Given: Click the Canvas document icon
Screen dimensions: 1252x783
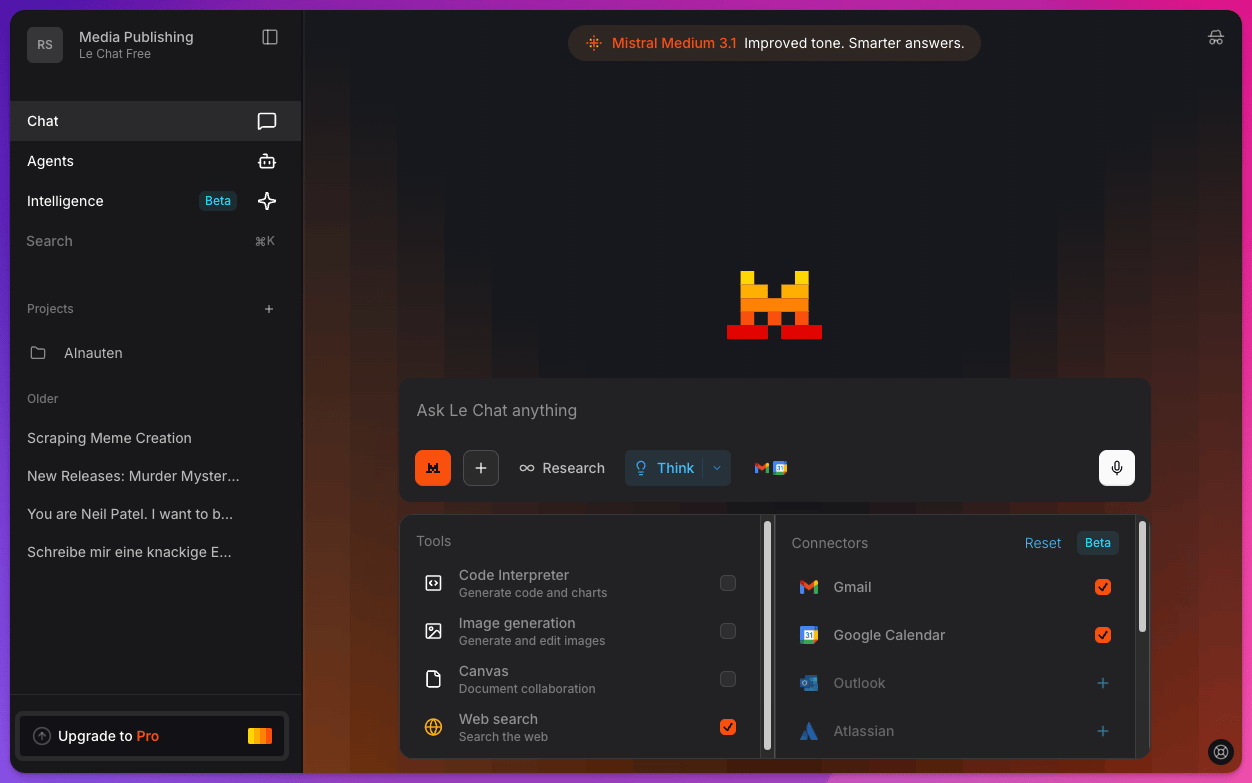Looking at the screenshot, I should (433, 679).
